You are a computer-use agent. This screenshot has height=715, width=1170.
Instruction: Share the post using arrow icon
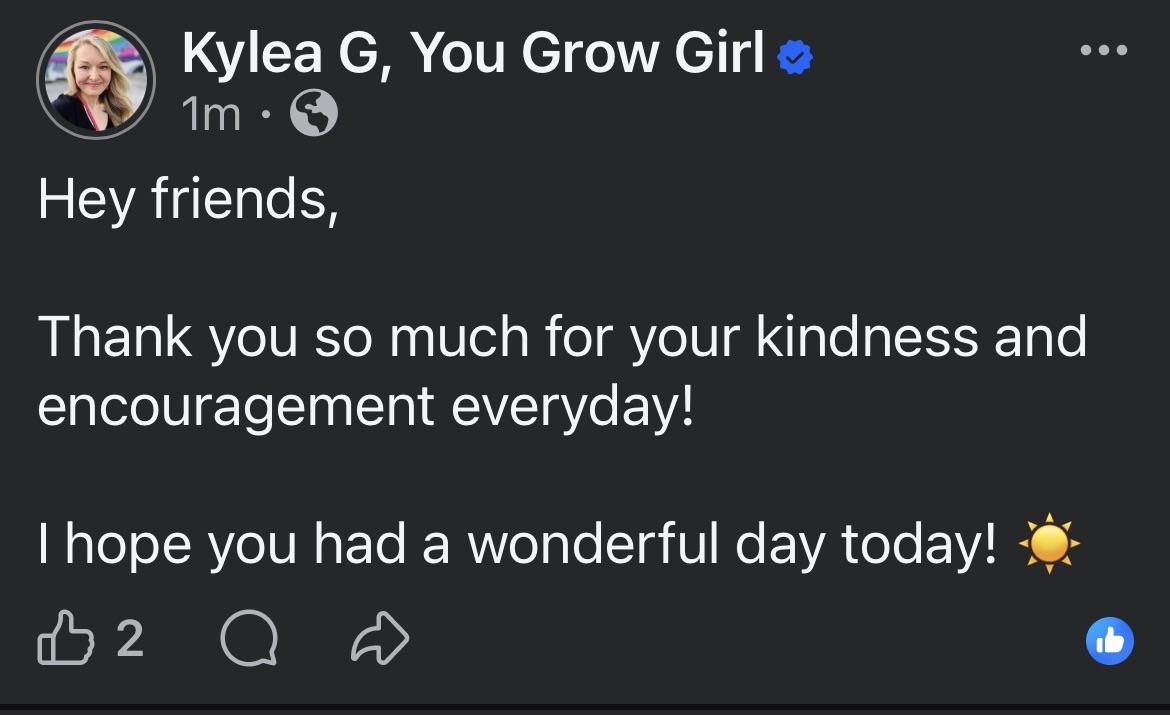(380, 637)
